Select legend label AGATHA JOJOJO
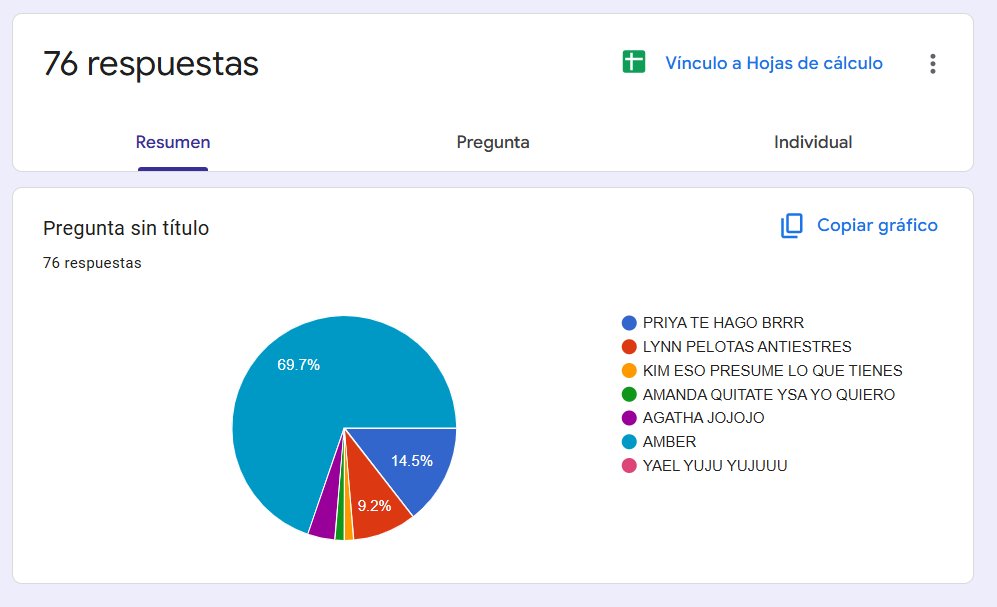The height and width of the screenshot is (607, 997). coord(703,418)
